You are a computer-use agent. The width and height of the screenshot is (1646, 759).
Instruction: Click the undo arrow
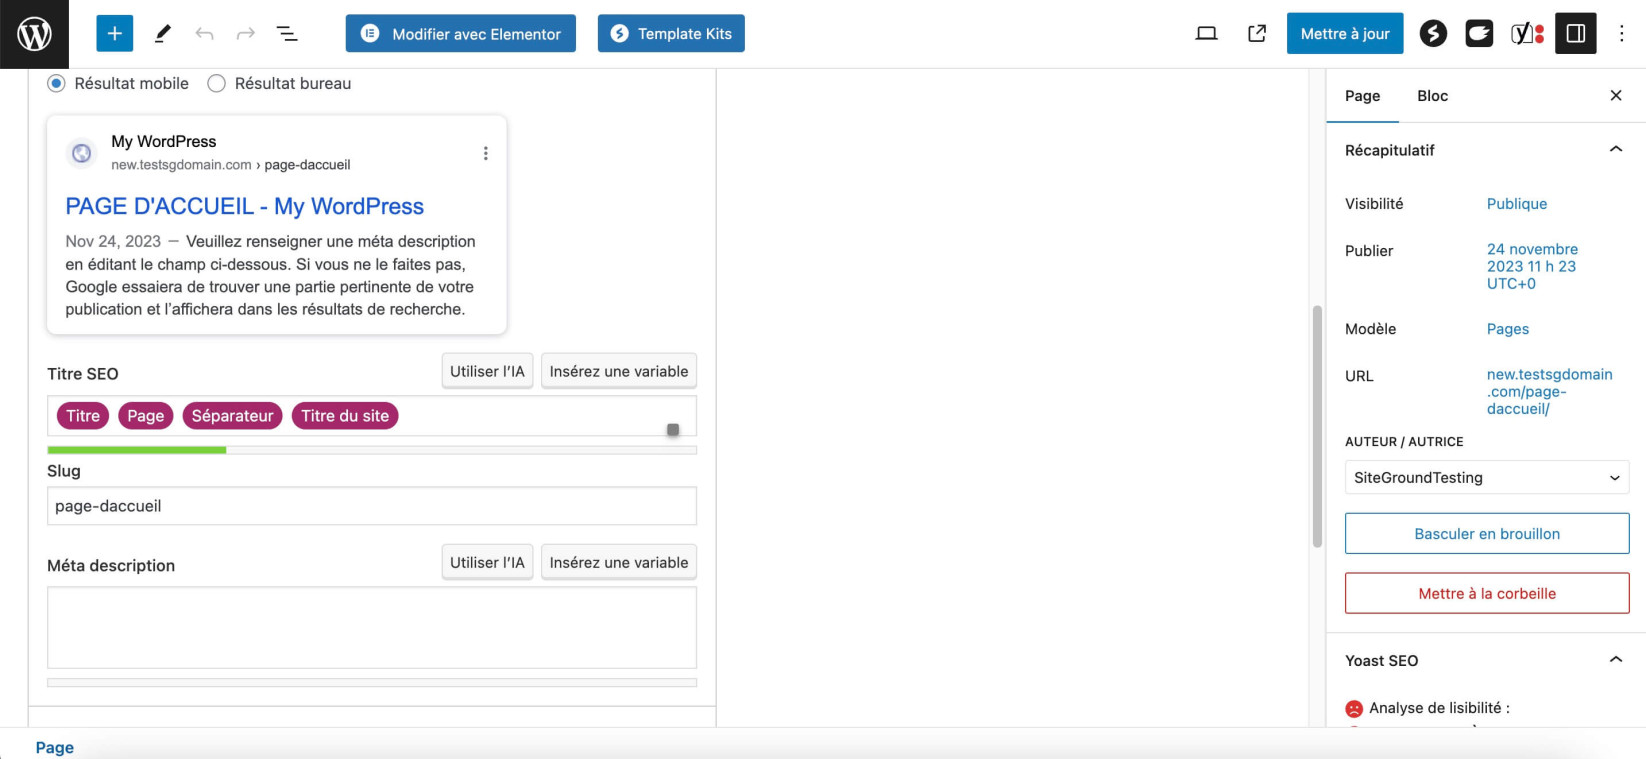pyautogui.click(x=204, y=34)
